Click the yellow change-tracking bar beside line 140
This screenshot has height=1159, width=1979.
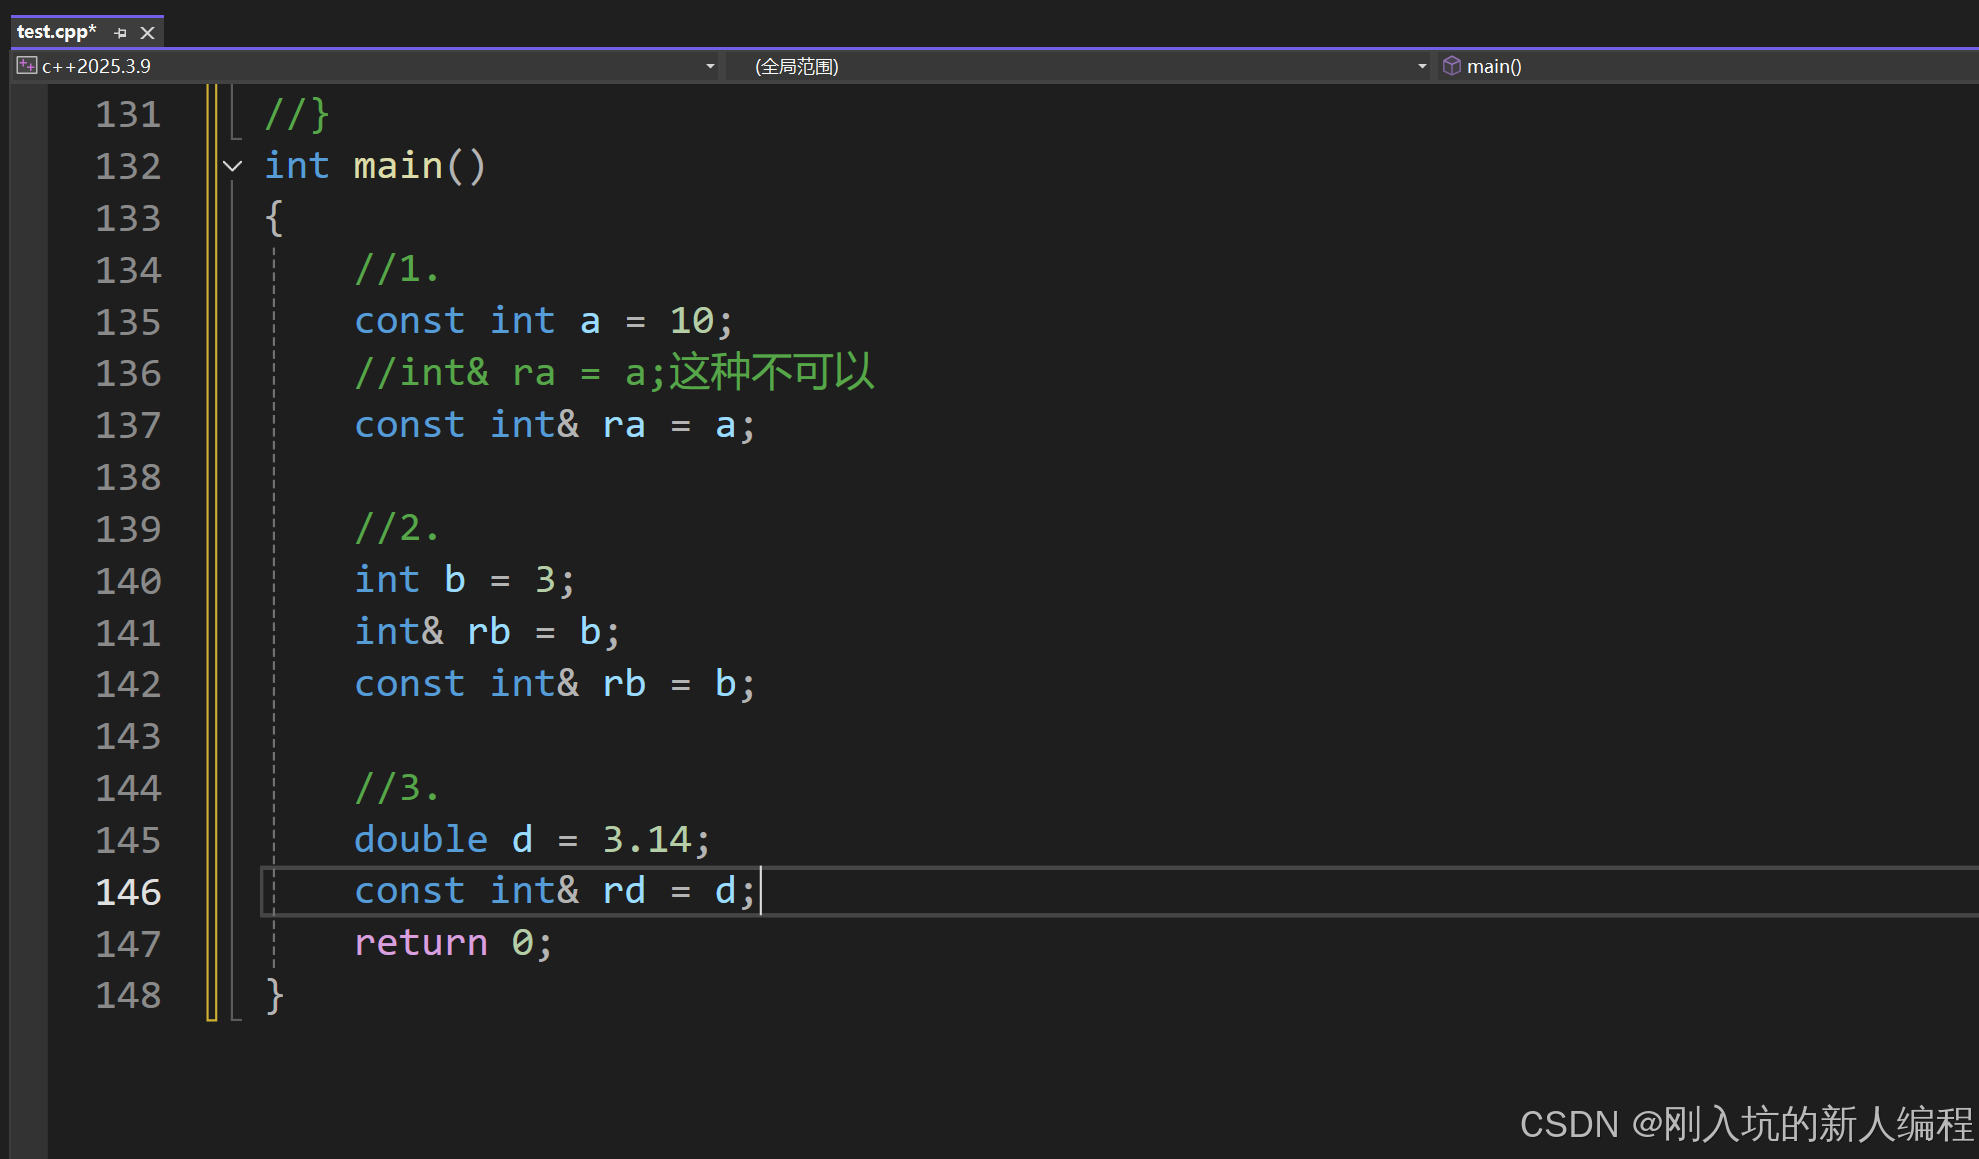211,581
